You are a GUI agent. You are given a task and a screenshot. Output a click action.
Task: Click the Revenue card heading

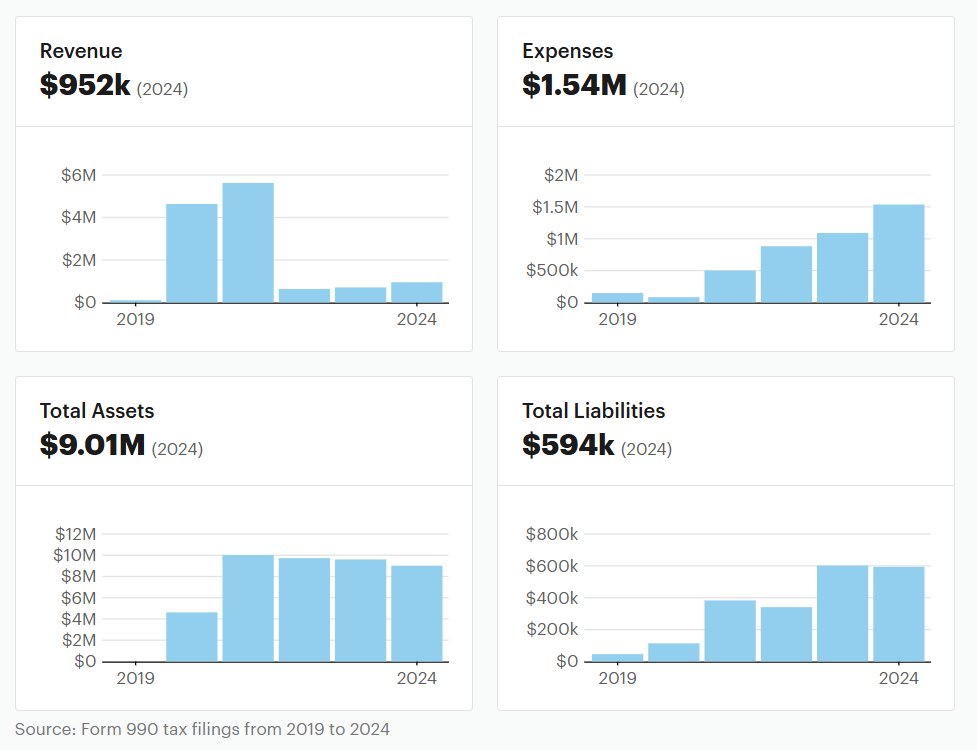pyautogui.click(x=81, y=51)
